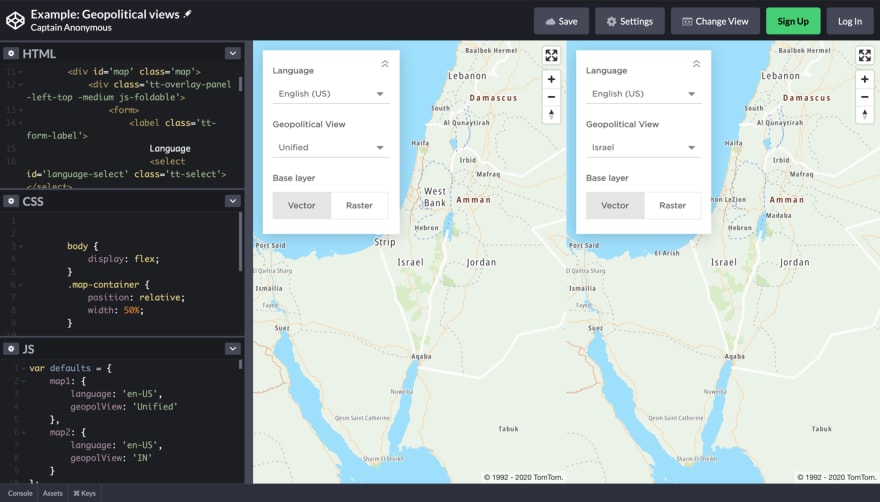Zoom in on left map
The image size is (880, 502).
point(551,79)
